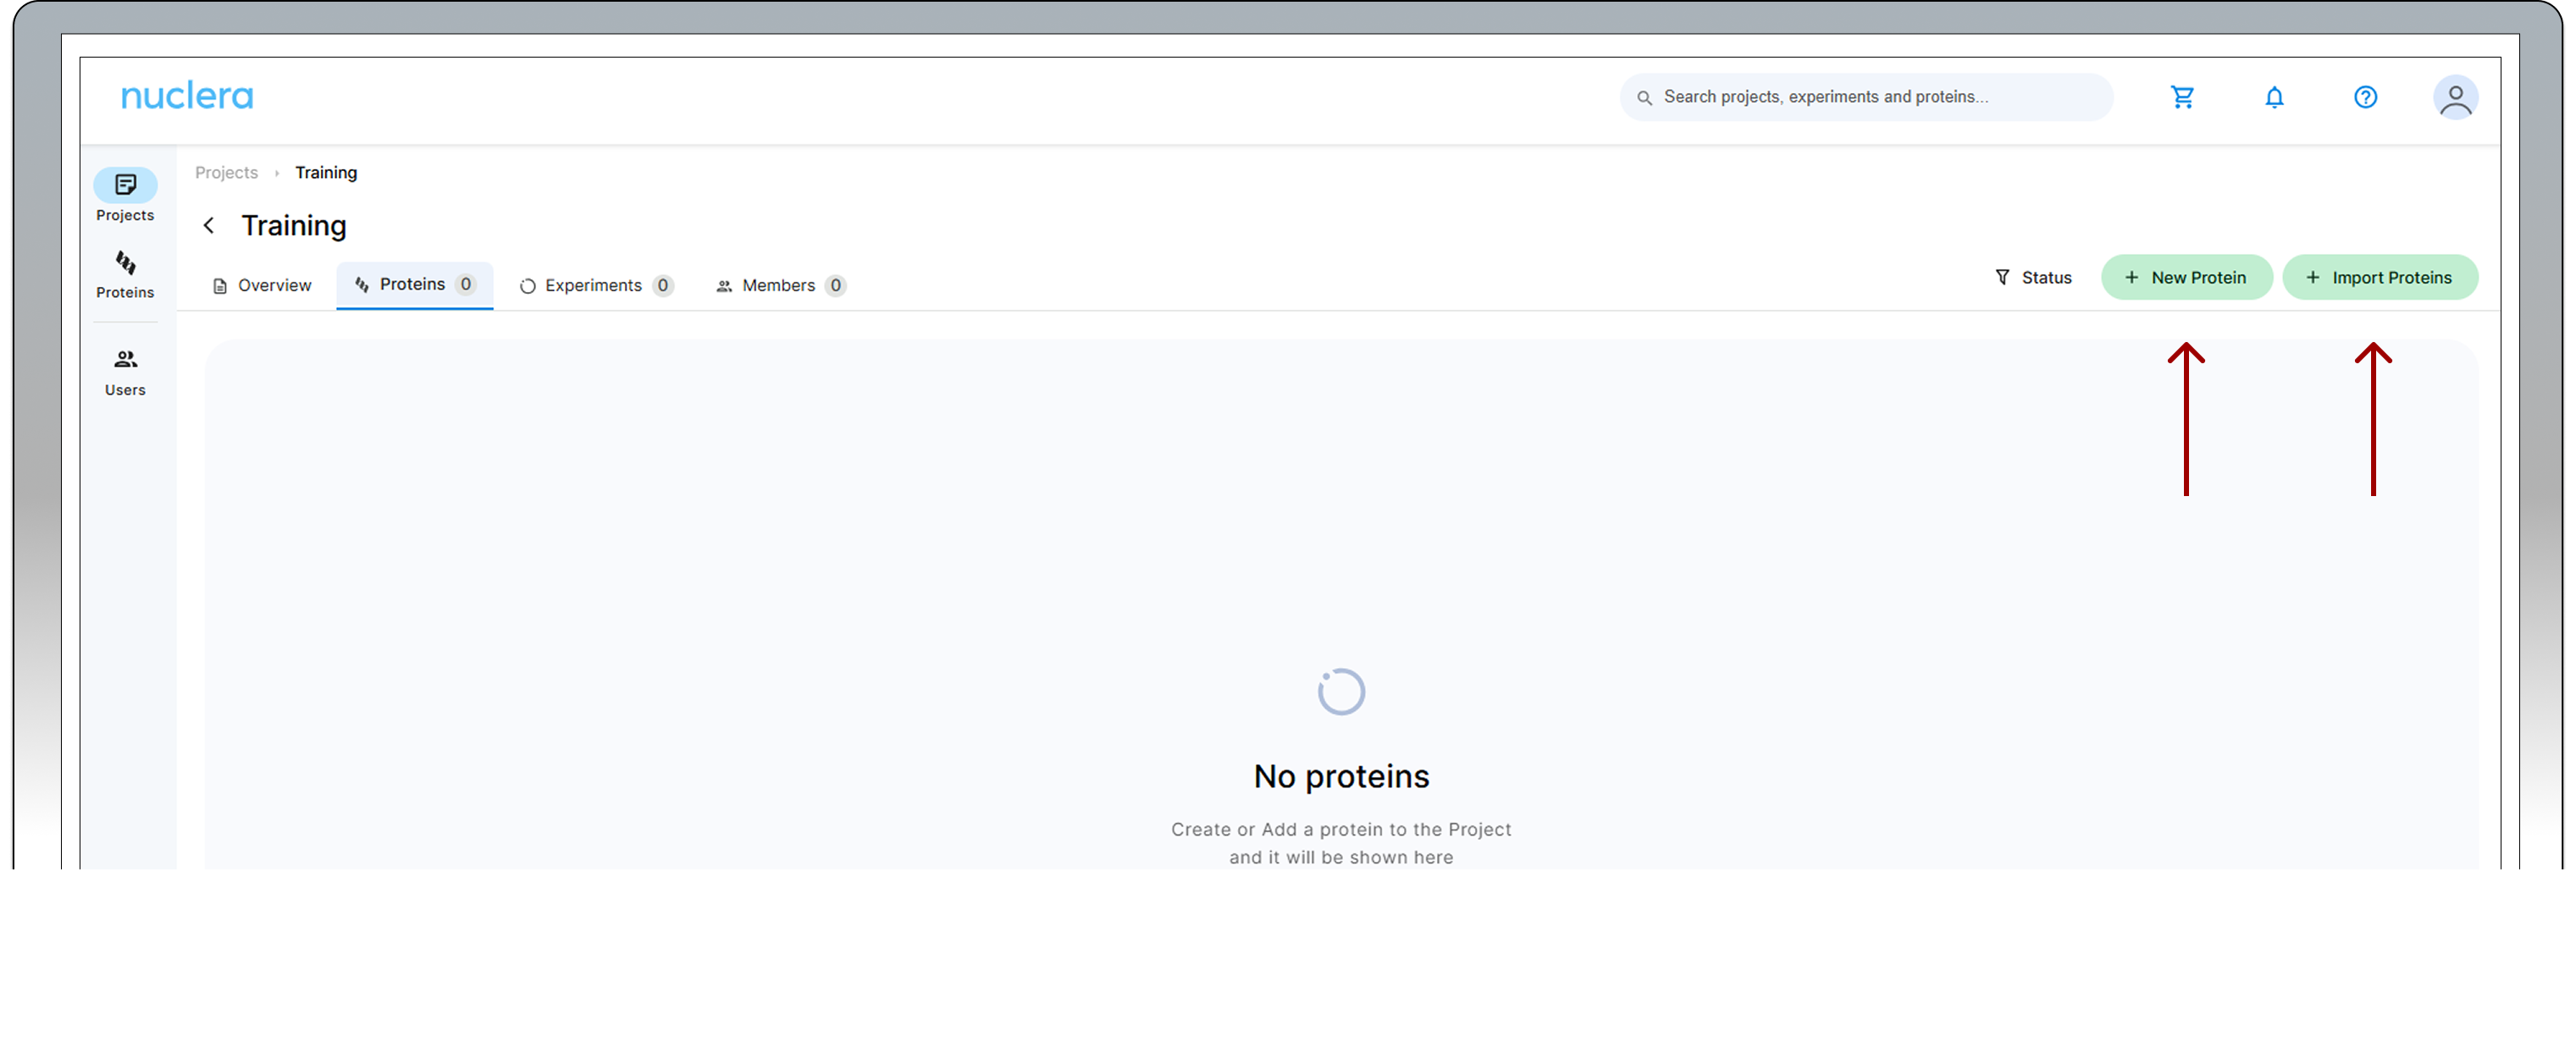This screenshot has height=1037, width=2576.
Task: Click the Experiments tab count badge
Action: [662, 285]
